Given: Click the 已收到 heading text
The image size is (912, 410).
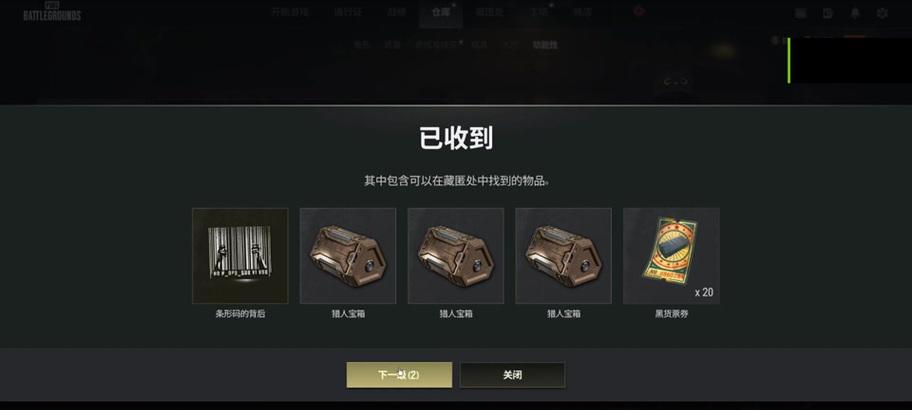Looking at the screenshot, I should pyautogui.click(x=456, y=138).
